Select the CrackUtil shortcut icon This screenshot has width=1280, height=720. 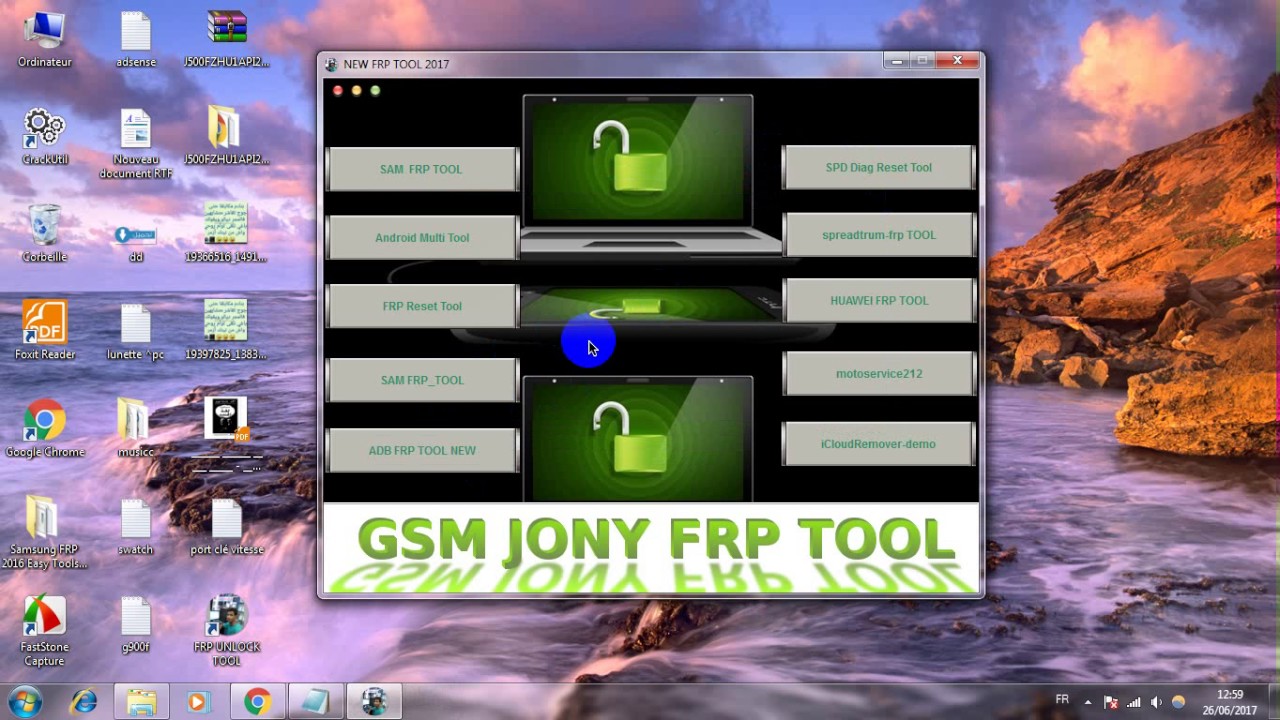tap(45, 137)
